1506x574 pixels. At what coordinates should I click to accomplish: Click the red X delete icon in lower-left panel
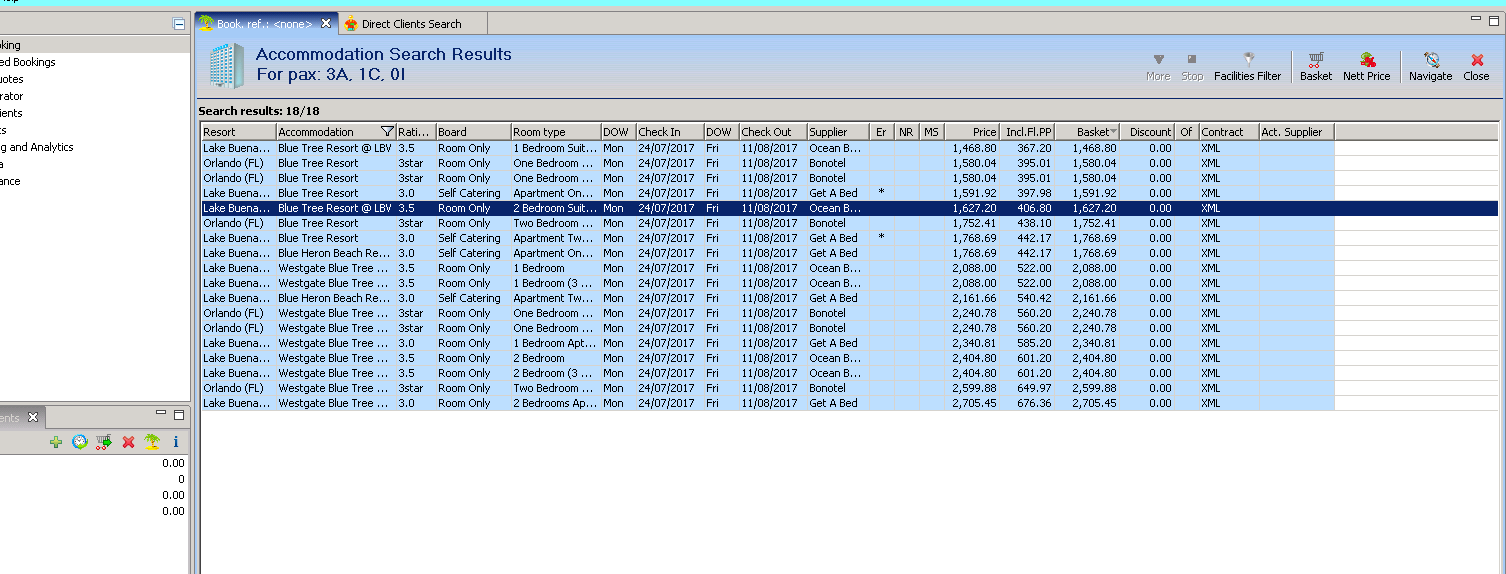pyautogui.click(x=128, y=442)
